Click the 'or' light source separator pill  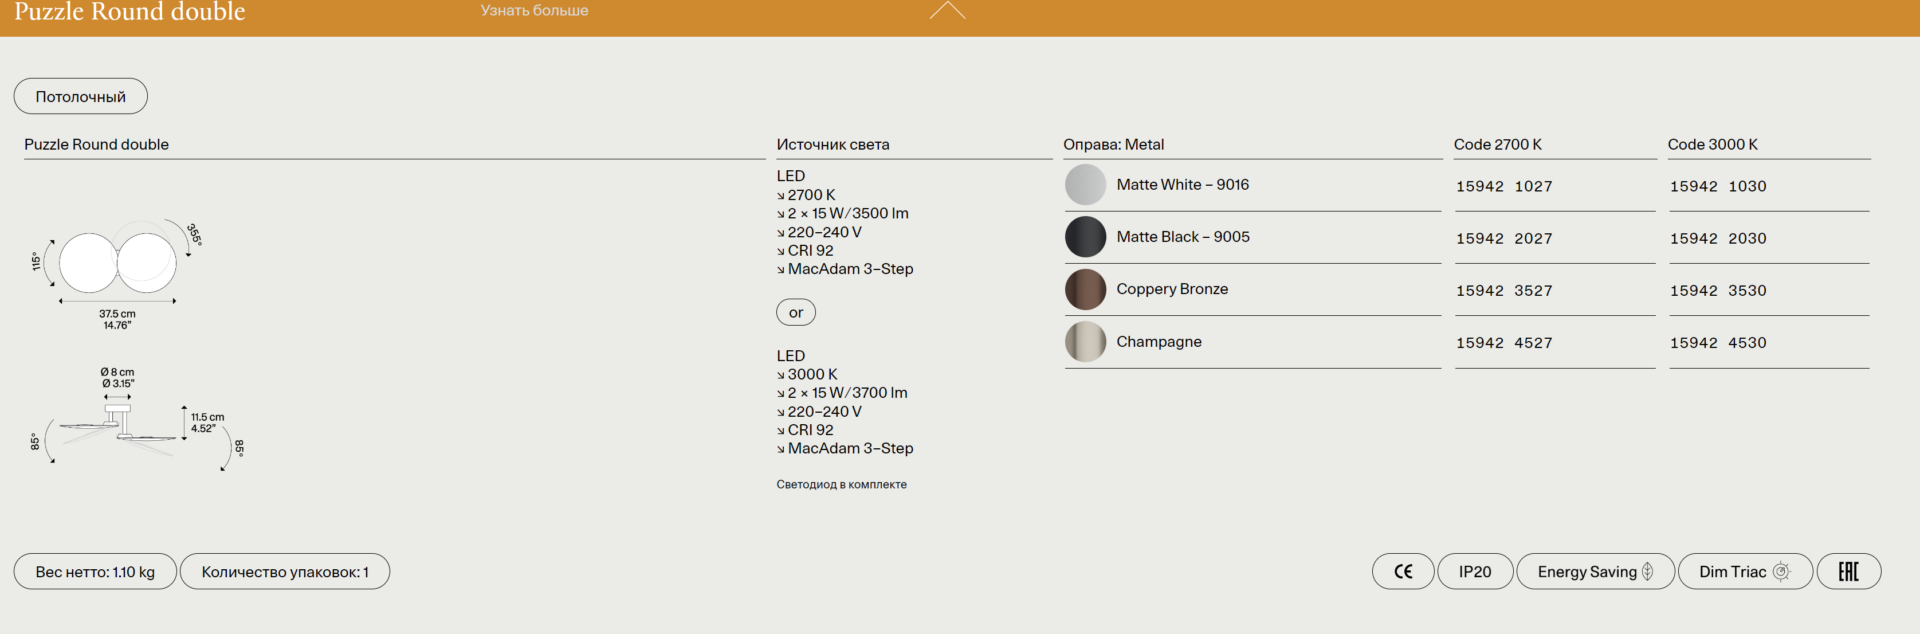pos(796,313)
